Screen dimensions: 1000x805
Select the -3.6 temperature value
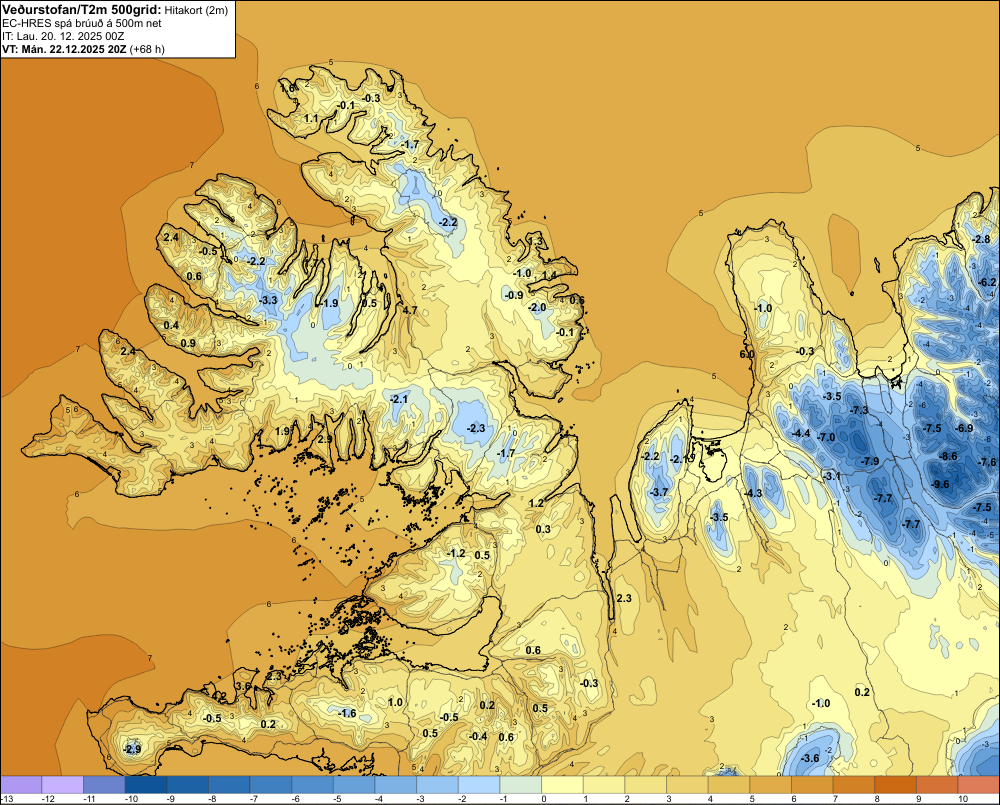[810, 758]
